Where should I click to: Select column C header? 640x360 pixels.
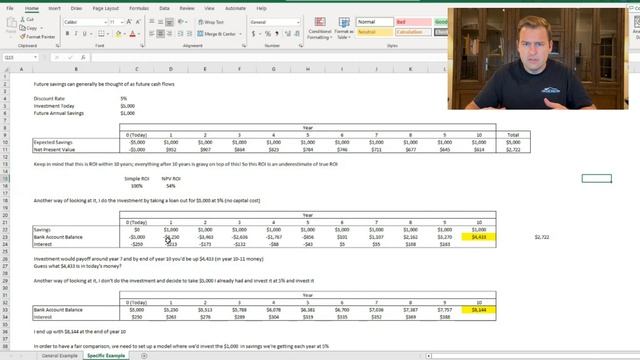pyautogui.click(x=137, y=69)
